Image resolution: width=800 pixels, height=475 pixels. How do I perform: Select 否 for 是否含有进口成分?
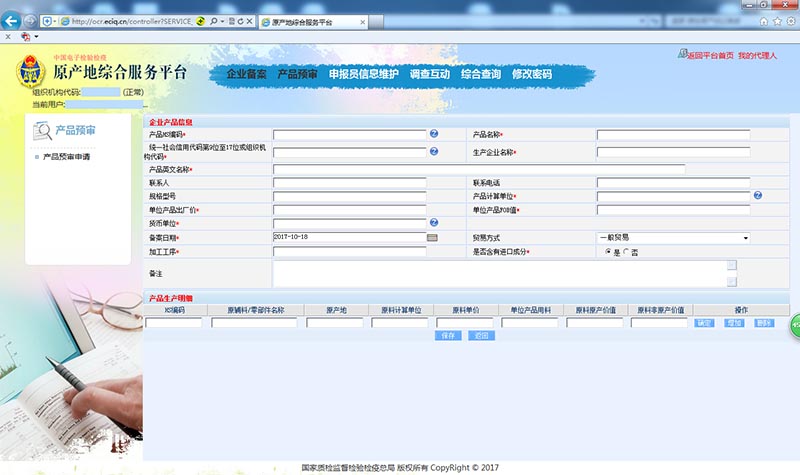click(626, 252)
